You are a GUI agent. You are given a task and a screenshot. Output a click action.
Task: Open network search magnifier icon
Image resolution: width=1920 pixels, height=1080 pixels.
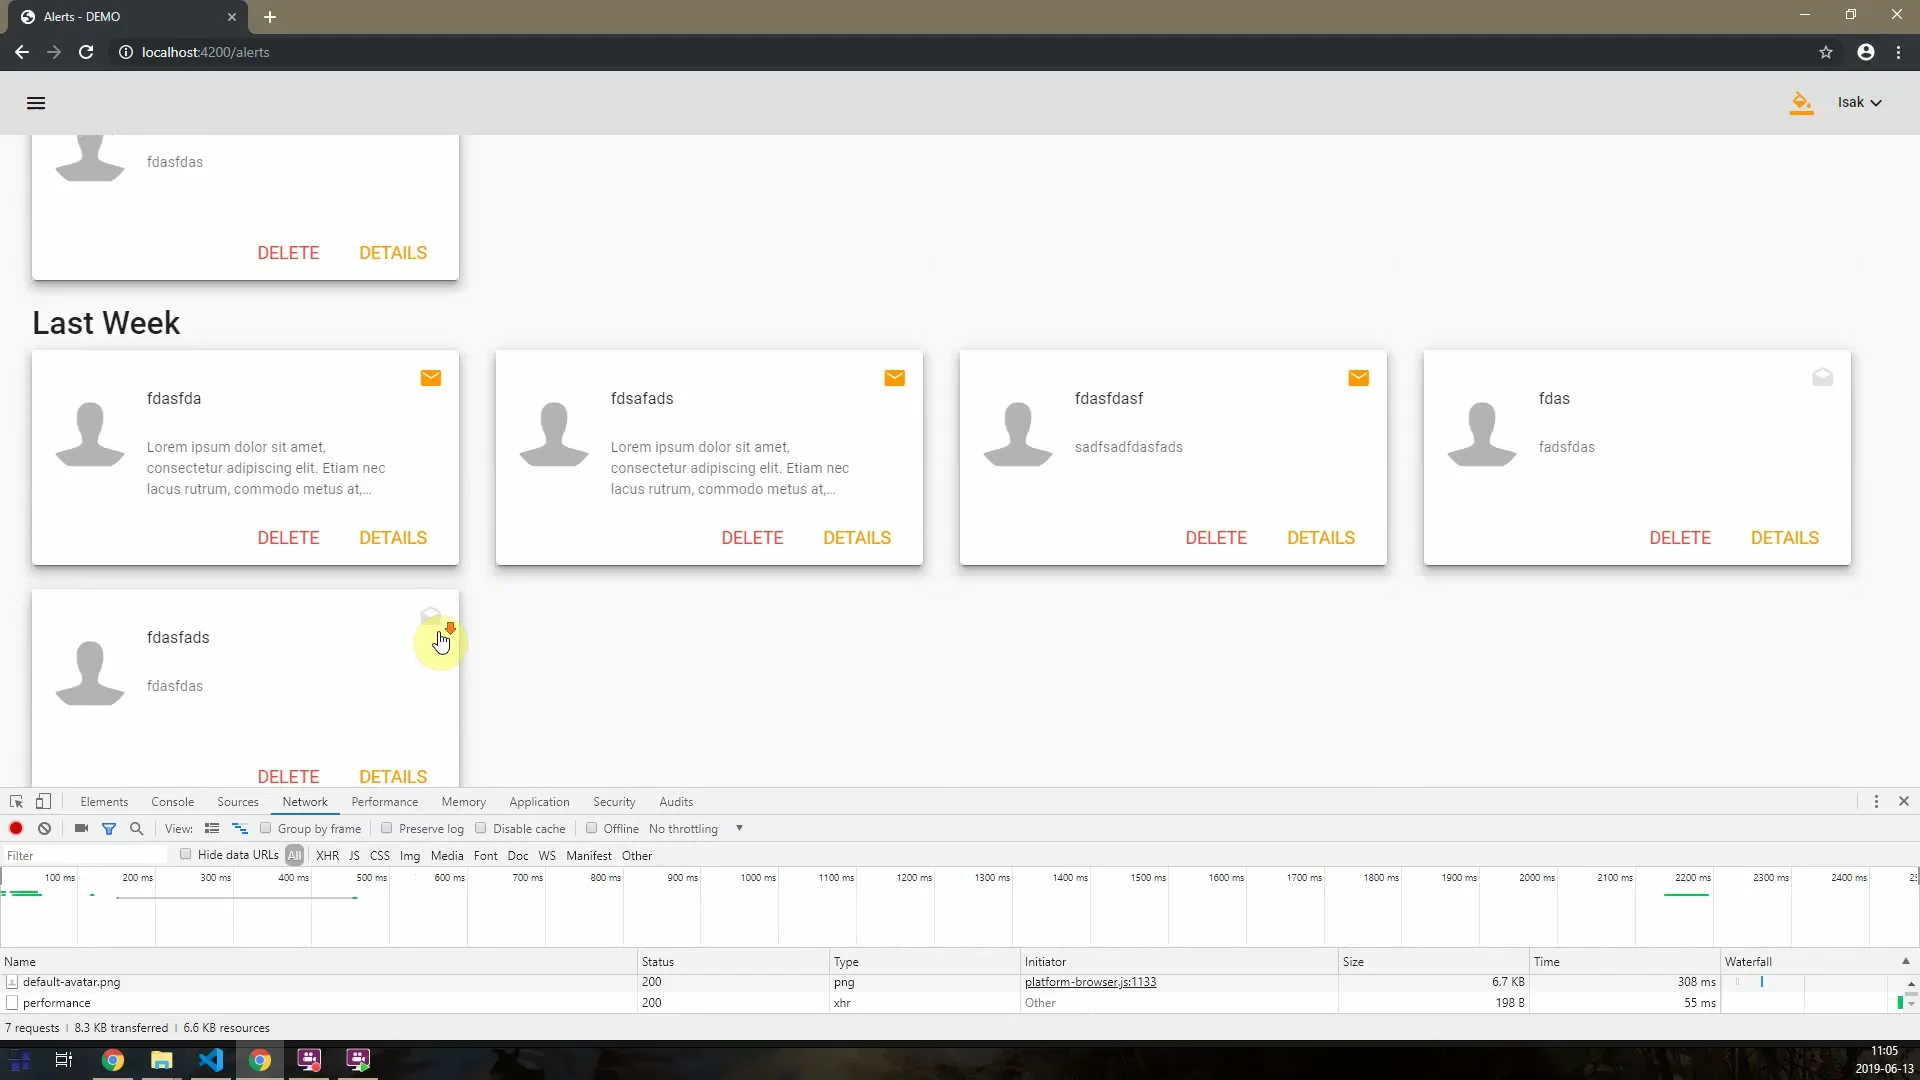[x=137, y=829]
